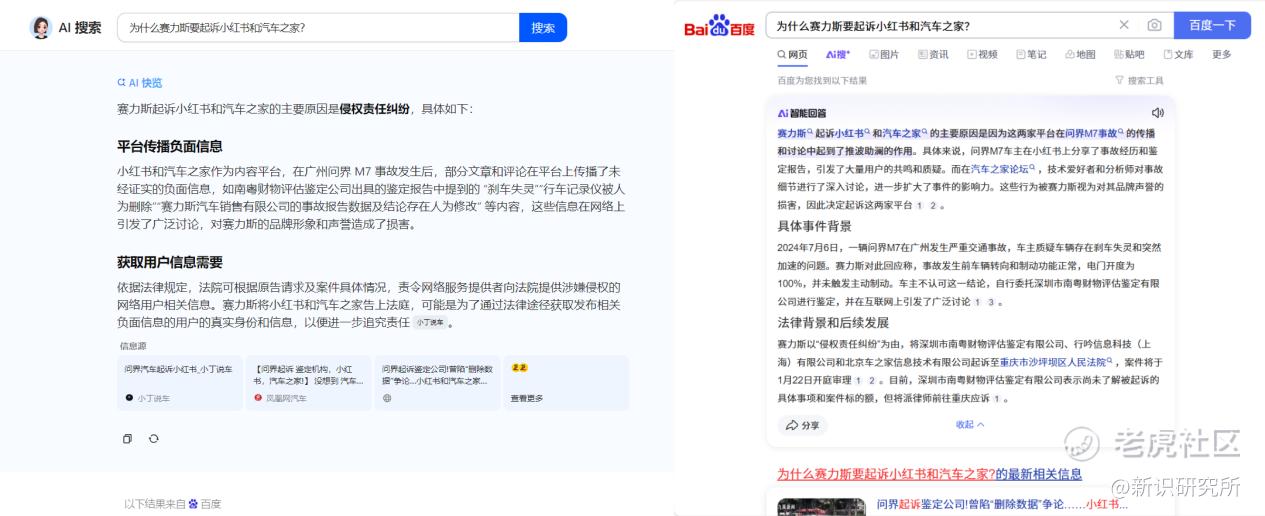Click the 重庆市沙坪坝区人民法院 link
Image resolution: width=1265 pixels, height=516 pixels.
pyautogui.click(x=1054, y=362)
